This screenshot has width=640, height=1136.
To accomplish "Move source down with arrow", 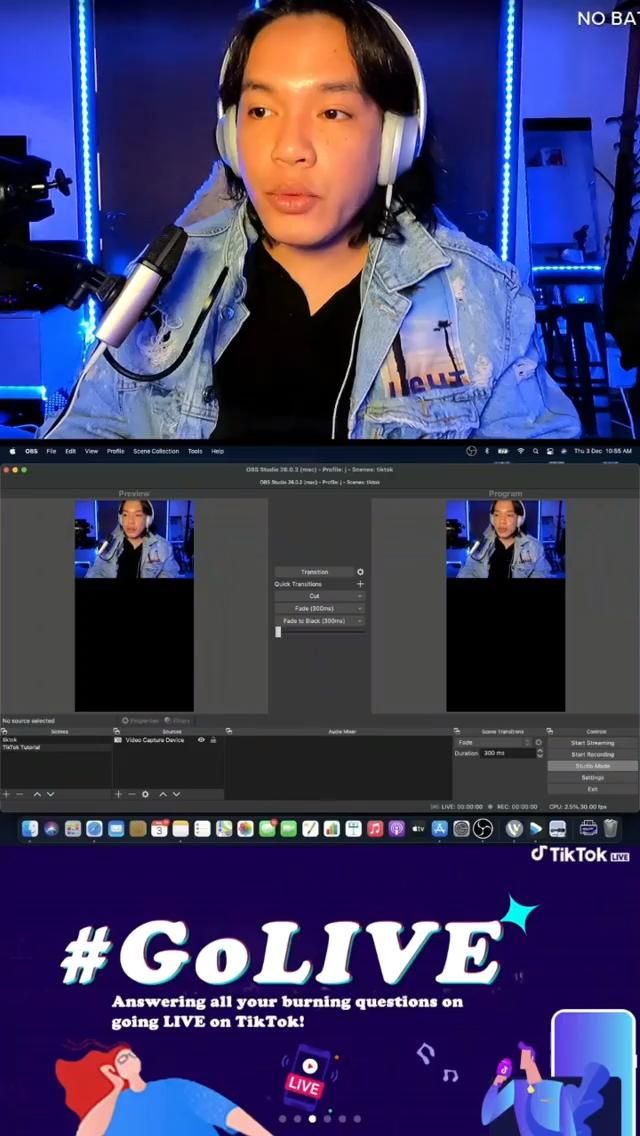I will (x=176, y=794).
